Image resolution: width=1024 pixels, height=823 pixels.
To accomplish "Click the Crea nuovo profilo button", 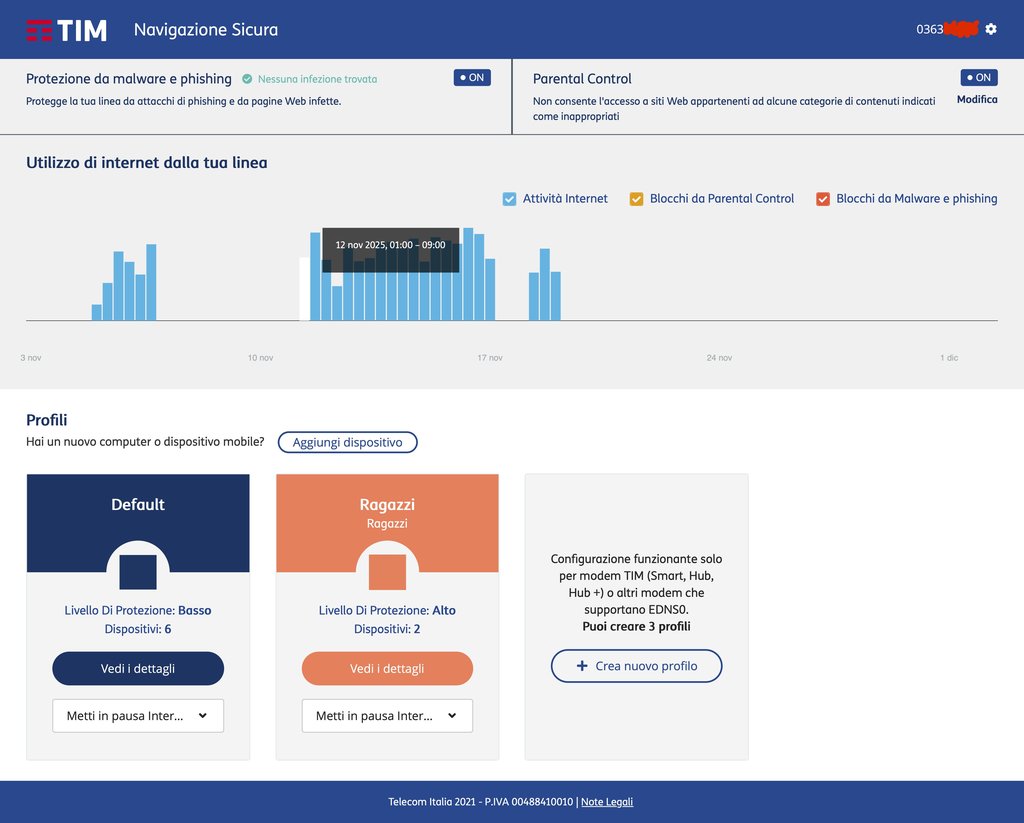I will [636, 666].
